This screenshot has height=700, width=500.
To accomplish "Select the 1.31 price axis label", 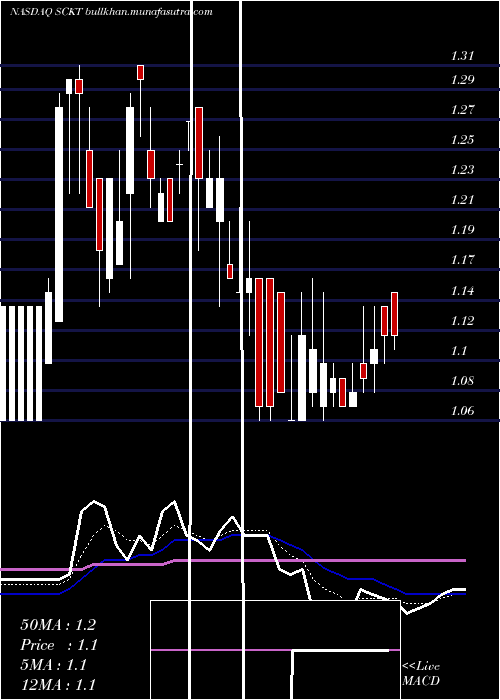I will 462,56.
